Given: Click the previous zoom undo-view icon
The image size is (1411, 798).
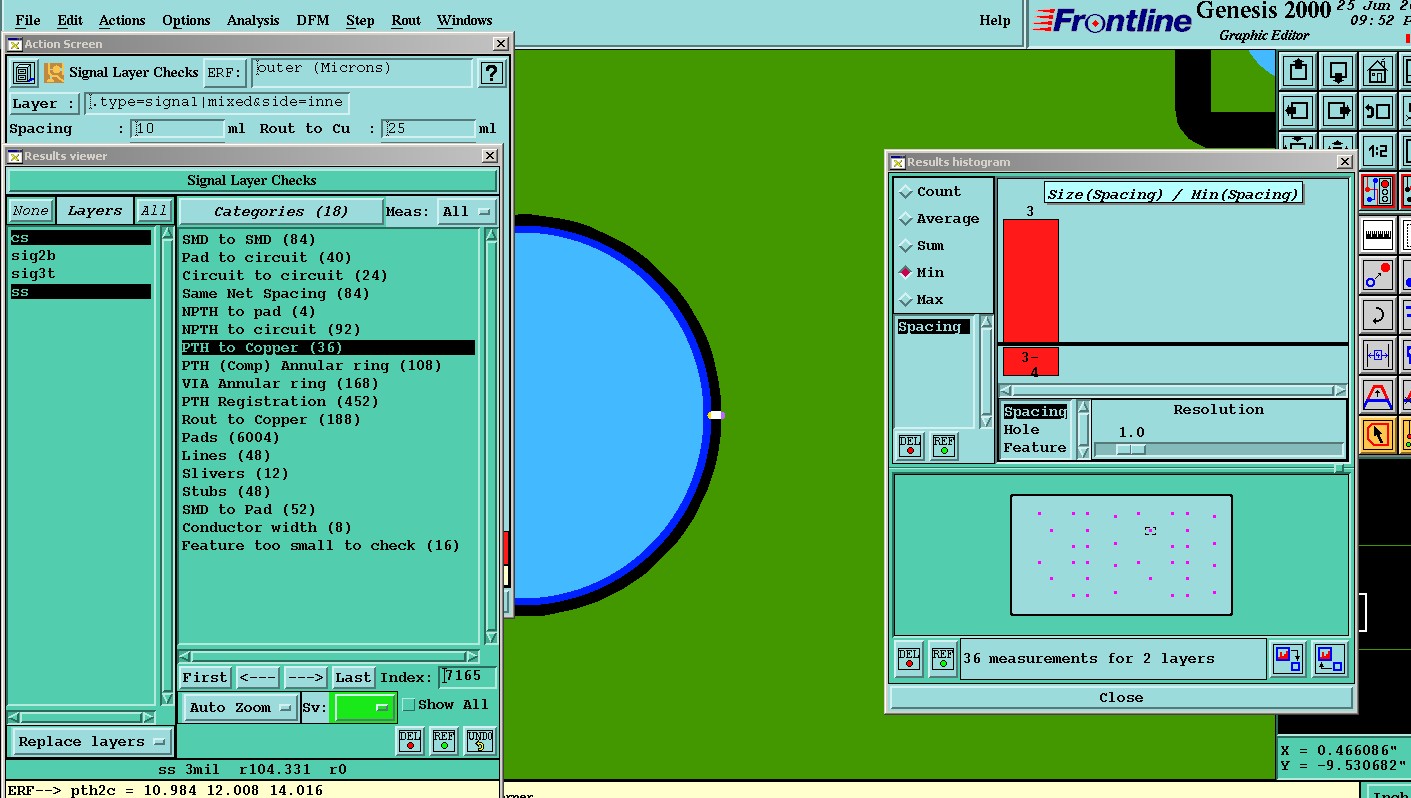Looking at the screenshot, I should [x=1378, y=111].
